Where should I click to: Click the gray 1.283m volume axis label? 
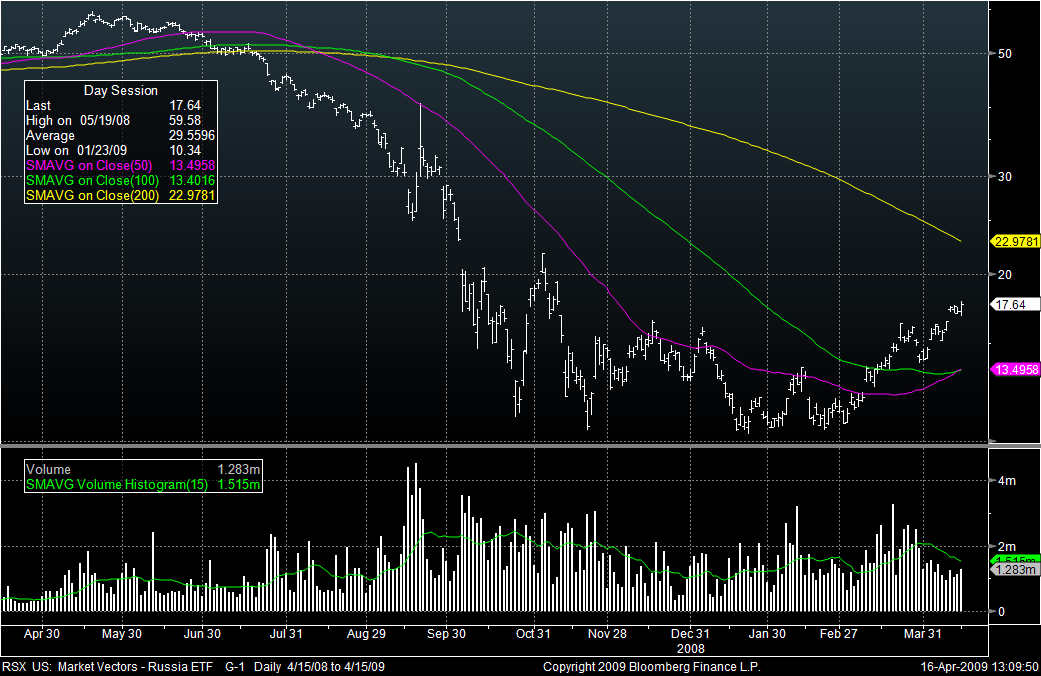click(1015, 570)
